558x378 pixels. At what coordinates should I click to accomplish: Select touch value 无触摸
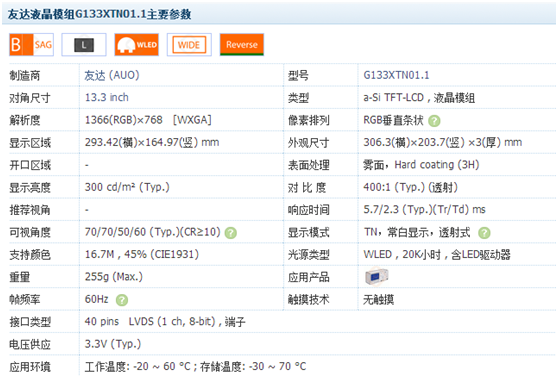(378, 300)
